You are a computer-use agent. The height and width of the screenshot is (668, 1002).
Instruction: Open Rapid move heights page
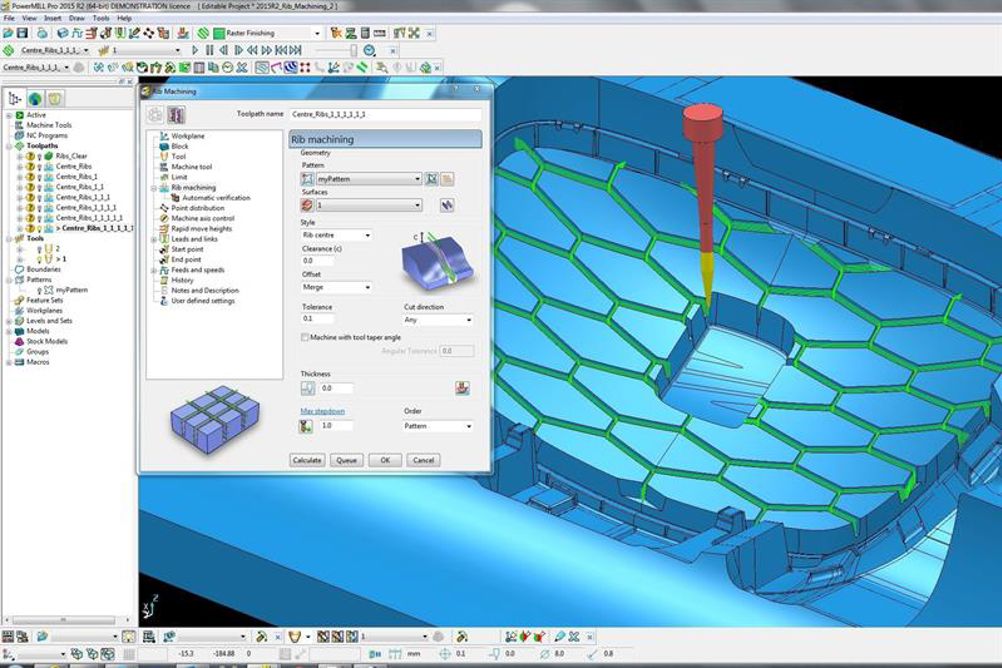pyautogui.click(x=201, y=229)
